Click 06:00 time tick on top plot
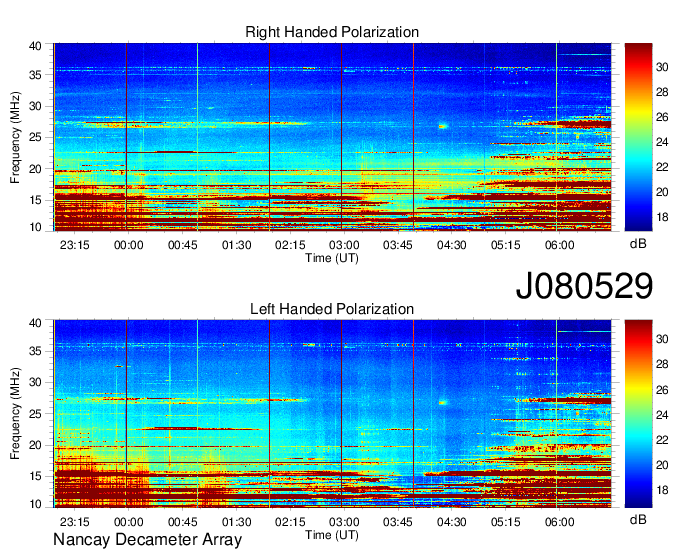 (x=559, y=245)
